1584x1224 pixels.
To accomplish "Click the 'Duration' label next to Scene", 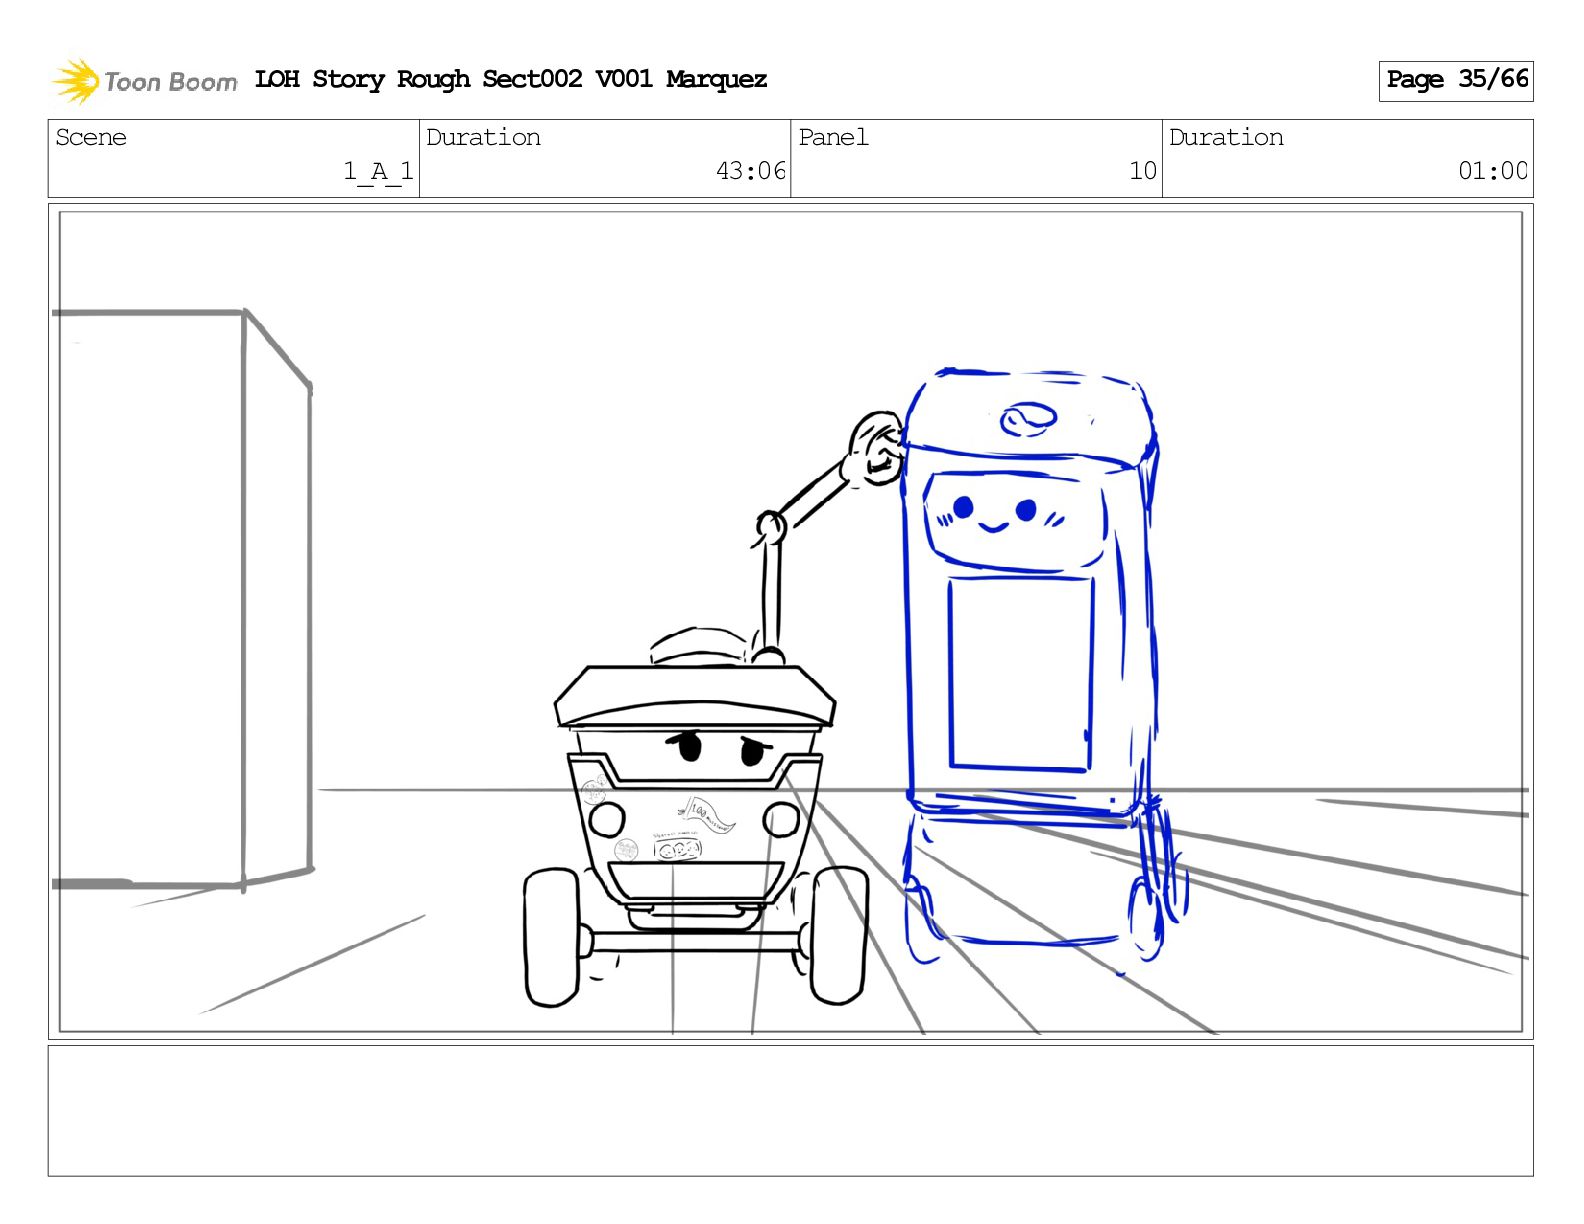I will pos(483,137).
